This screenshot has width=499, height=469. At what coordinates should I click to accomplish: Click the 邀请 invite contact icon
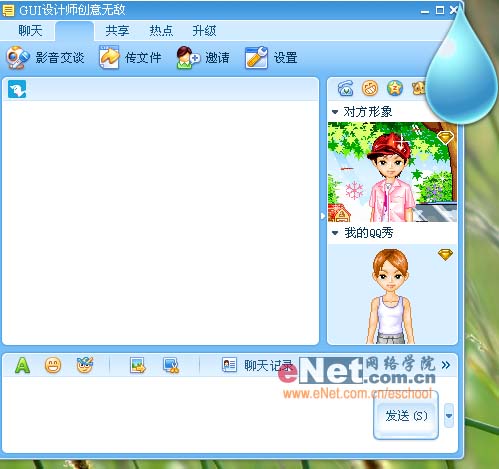tap(188, 58)
